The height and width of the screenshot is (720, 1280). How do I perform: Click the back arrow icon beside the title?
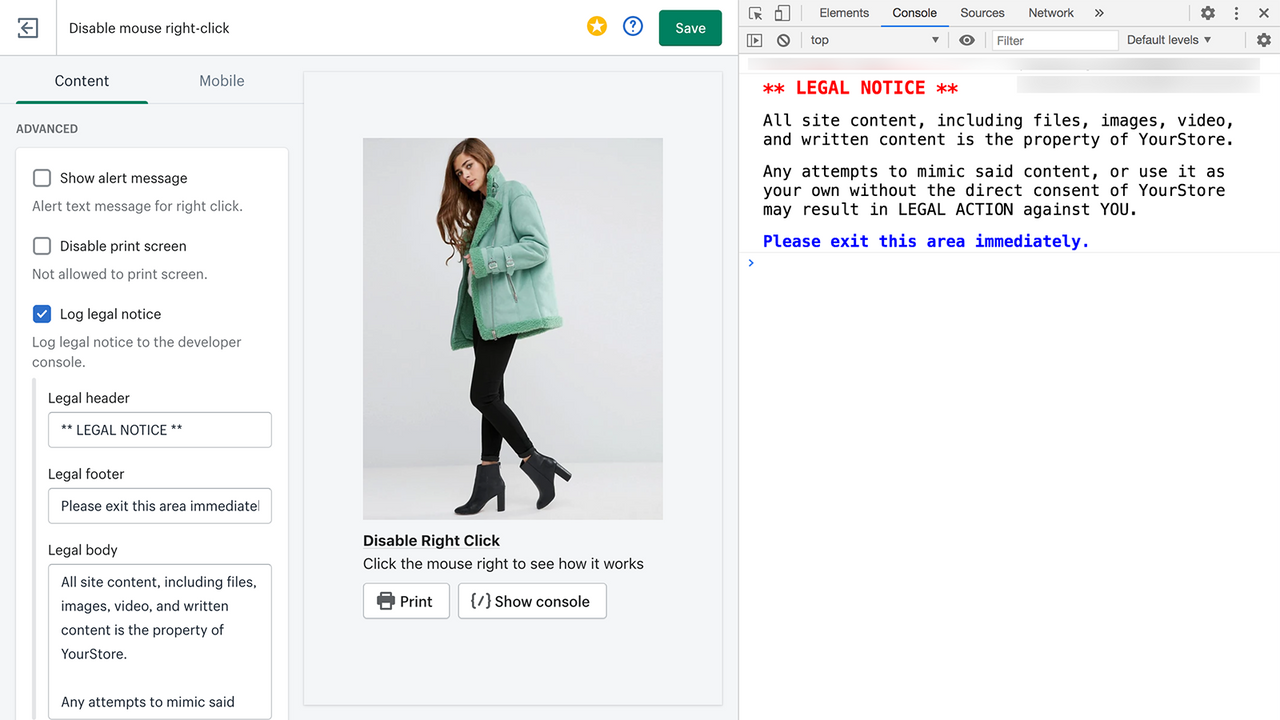(28, 28)
